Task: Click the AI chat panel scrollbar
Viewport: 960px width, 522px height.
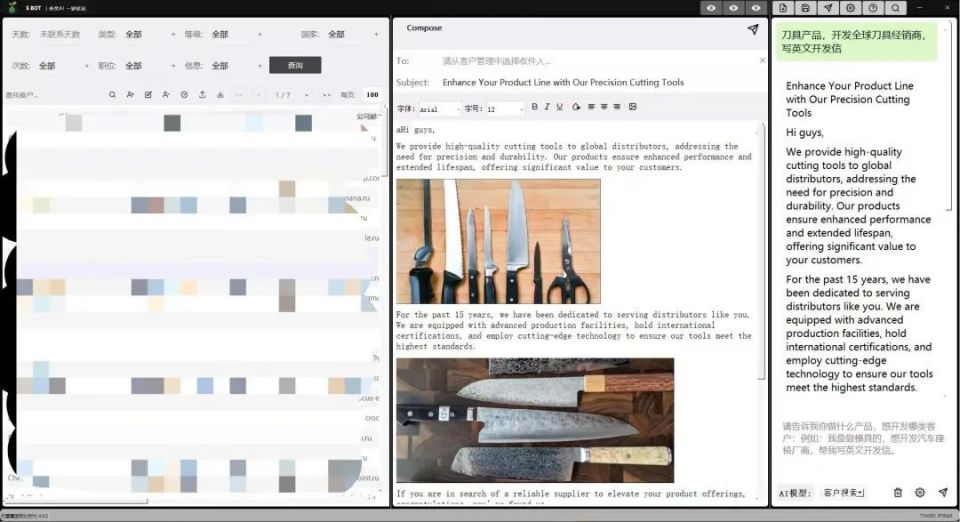Action: 949,115
